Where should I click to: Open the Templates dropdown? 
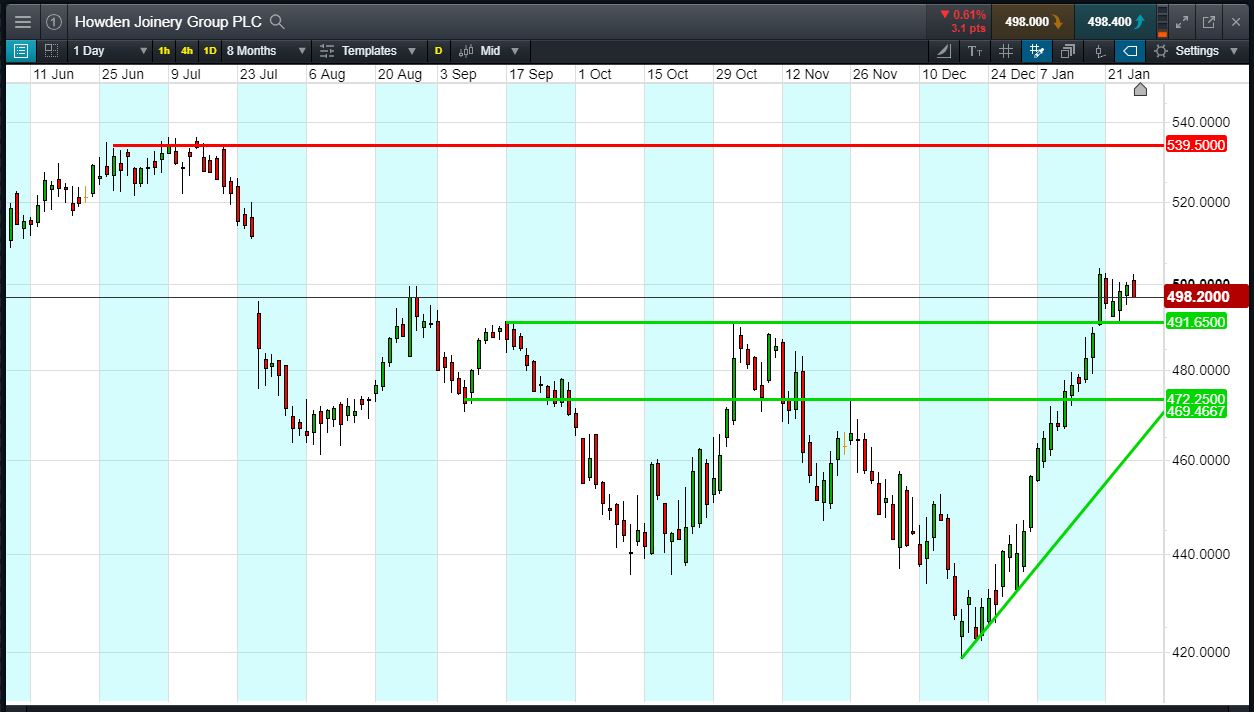click(368, 51)
